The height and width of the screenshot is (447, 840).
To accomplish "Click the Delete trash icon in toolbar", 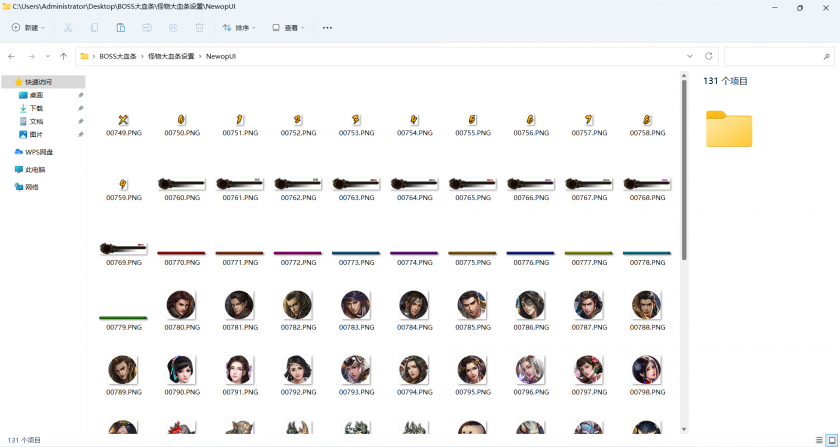I will (x=200, y=28).
